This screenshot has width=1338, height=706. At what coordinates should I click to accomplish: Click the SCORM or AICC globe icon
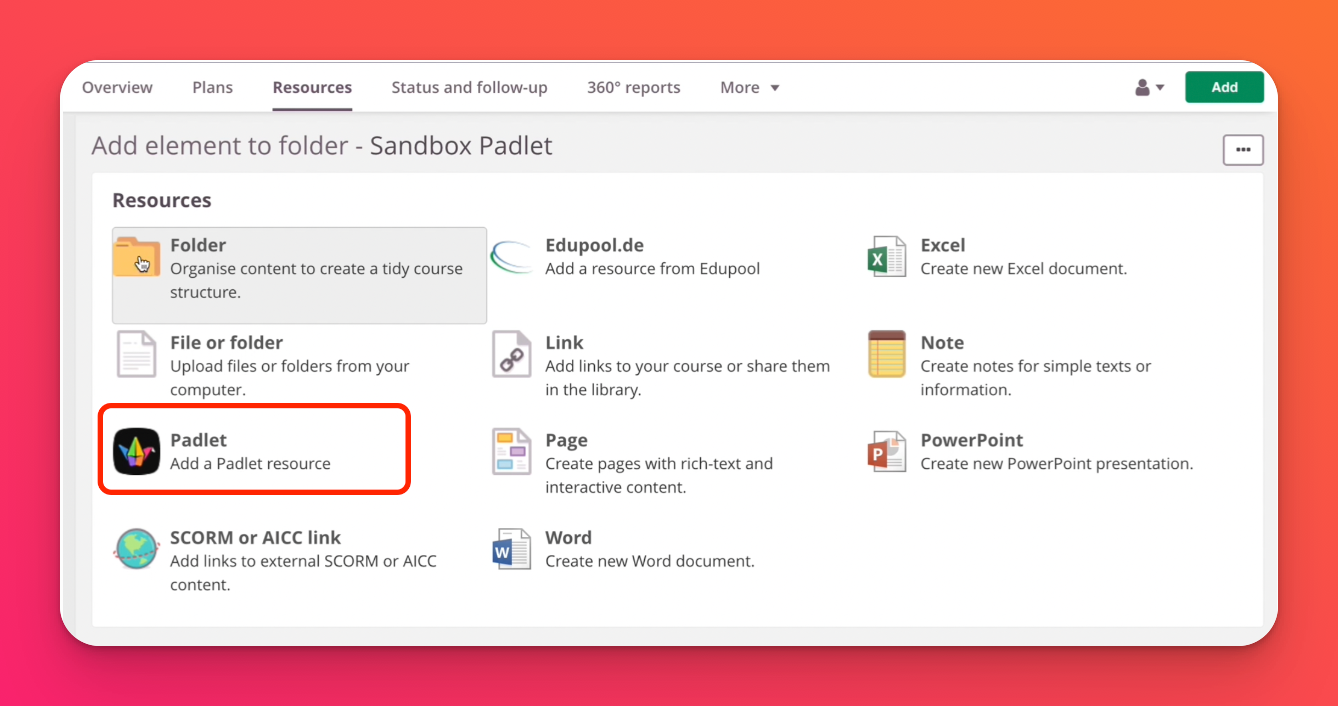137,549
